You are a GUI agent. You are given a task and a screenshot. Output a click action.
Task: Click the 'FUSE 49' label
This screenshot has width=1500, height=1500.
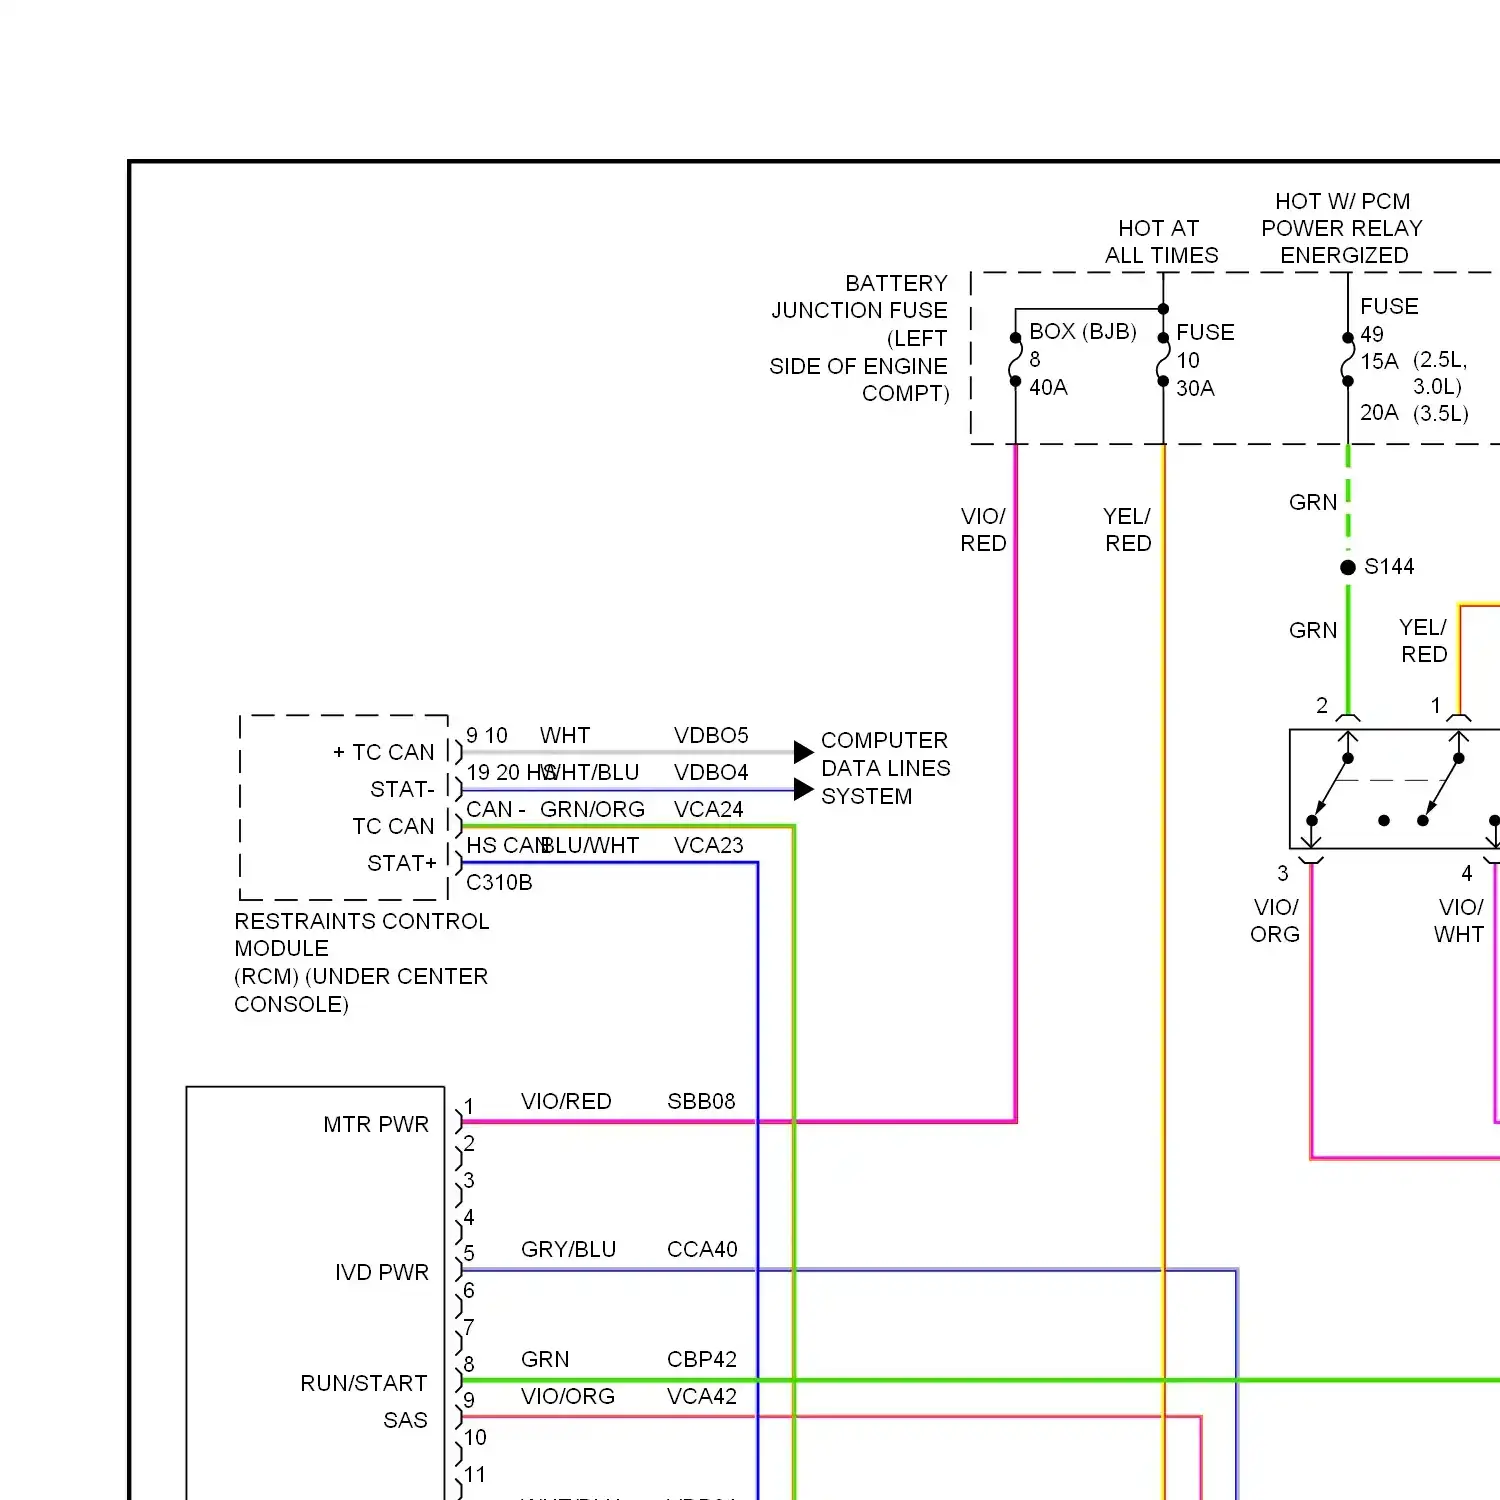(1389, 320)
